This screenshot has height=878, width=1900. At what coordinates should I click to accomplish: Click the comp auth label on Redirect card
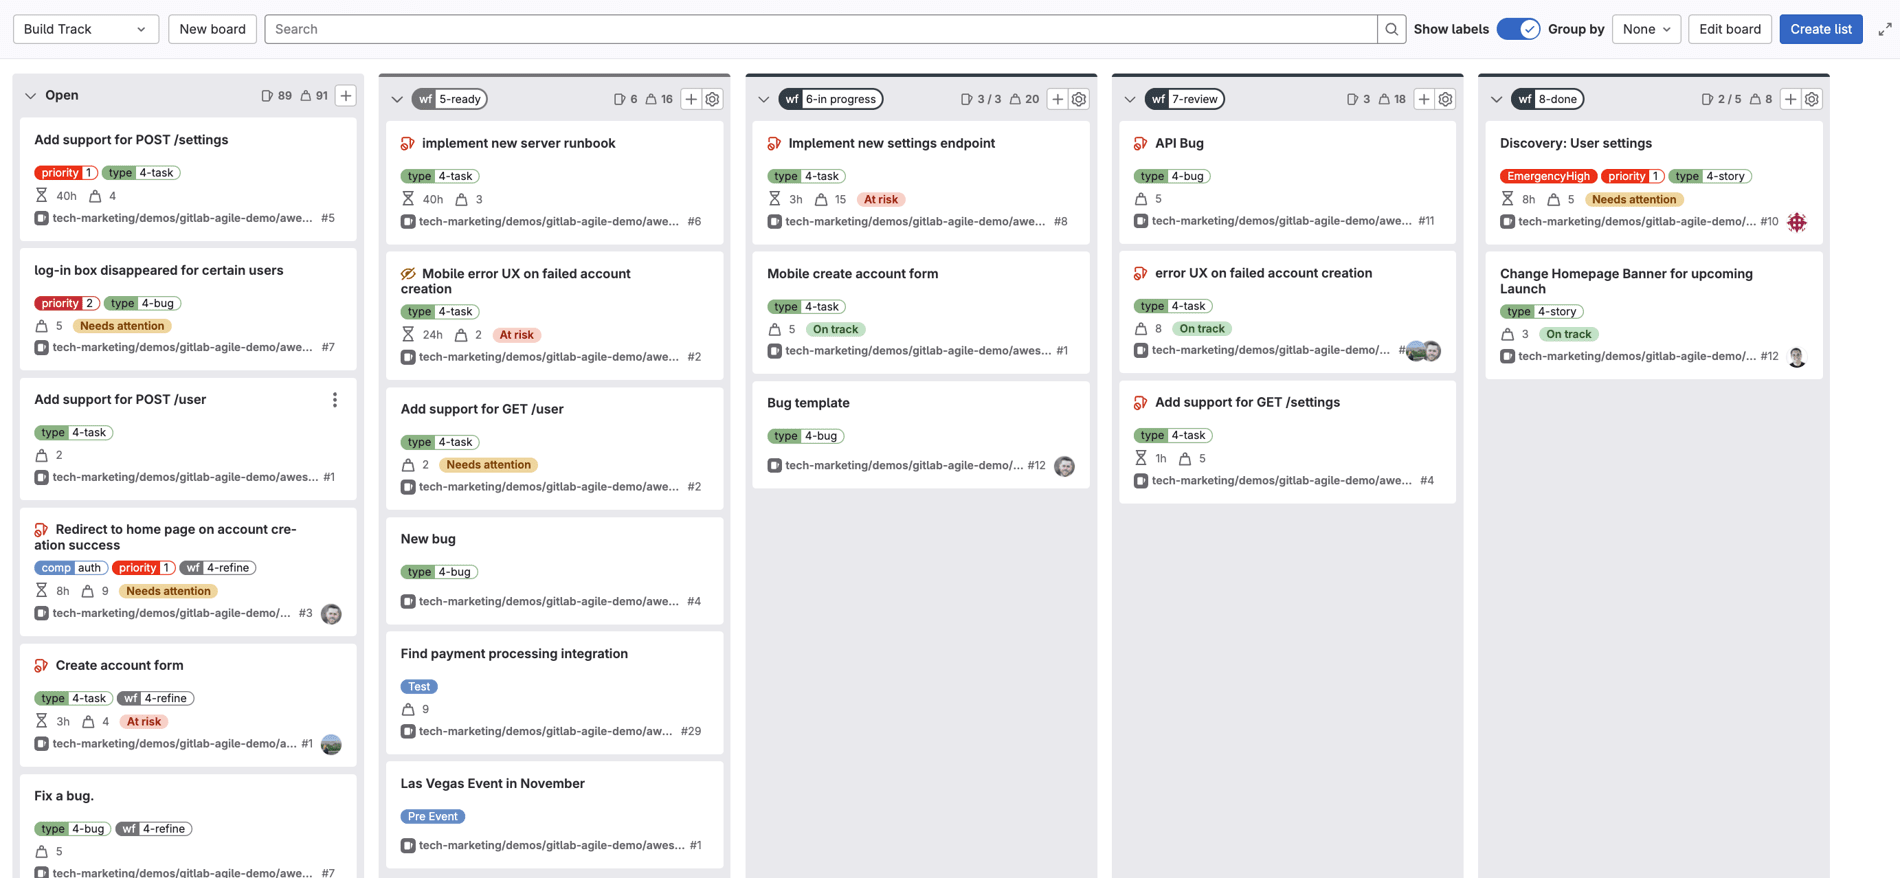[70, 568]
